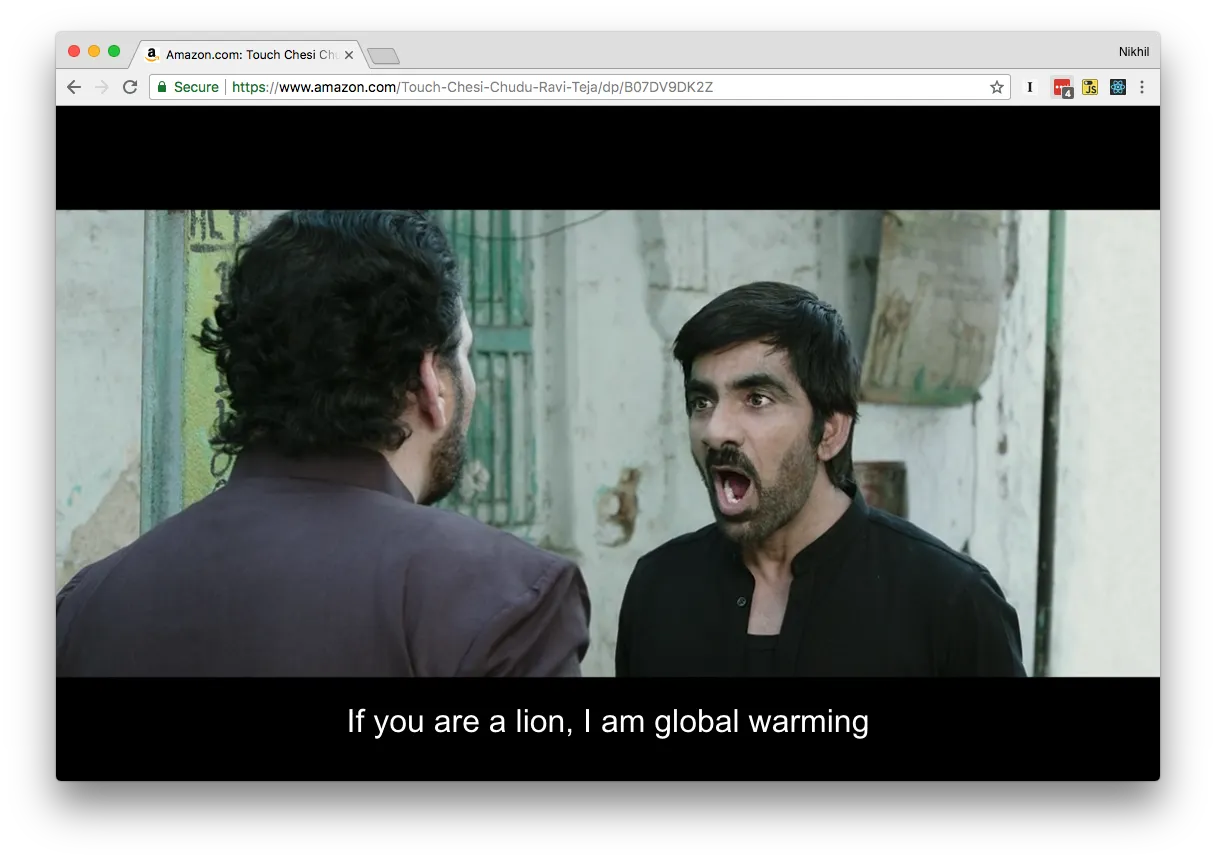The image size is (1216, 861).
Task: Go back to the previous page
Action: coord(74,87)
